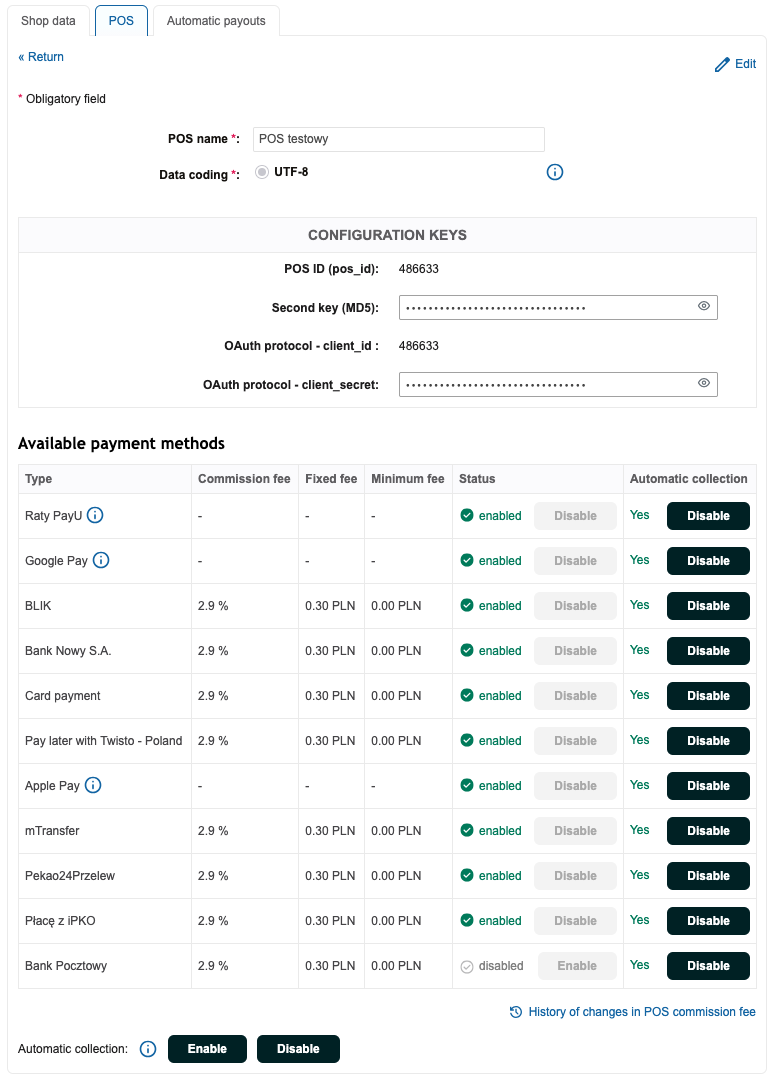Click the Google Pay info icon

click(x=101, y=561)
